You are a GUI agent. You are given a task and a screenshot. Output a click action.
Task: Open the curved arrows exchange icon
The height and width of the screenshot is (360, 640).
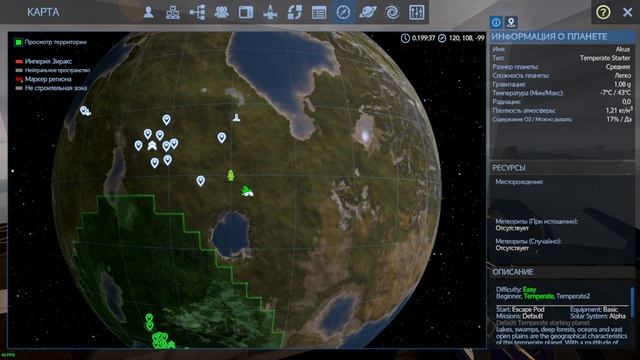point(295,12)
